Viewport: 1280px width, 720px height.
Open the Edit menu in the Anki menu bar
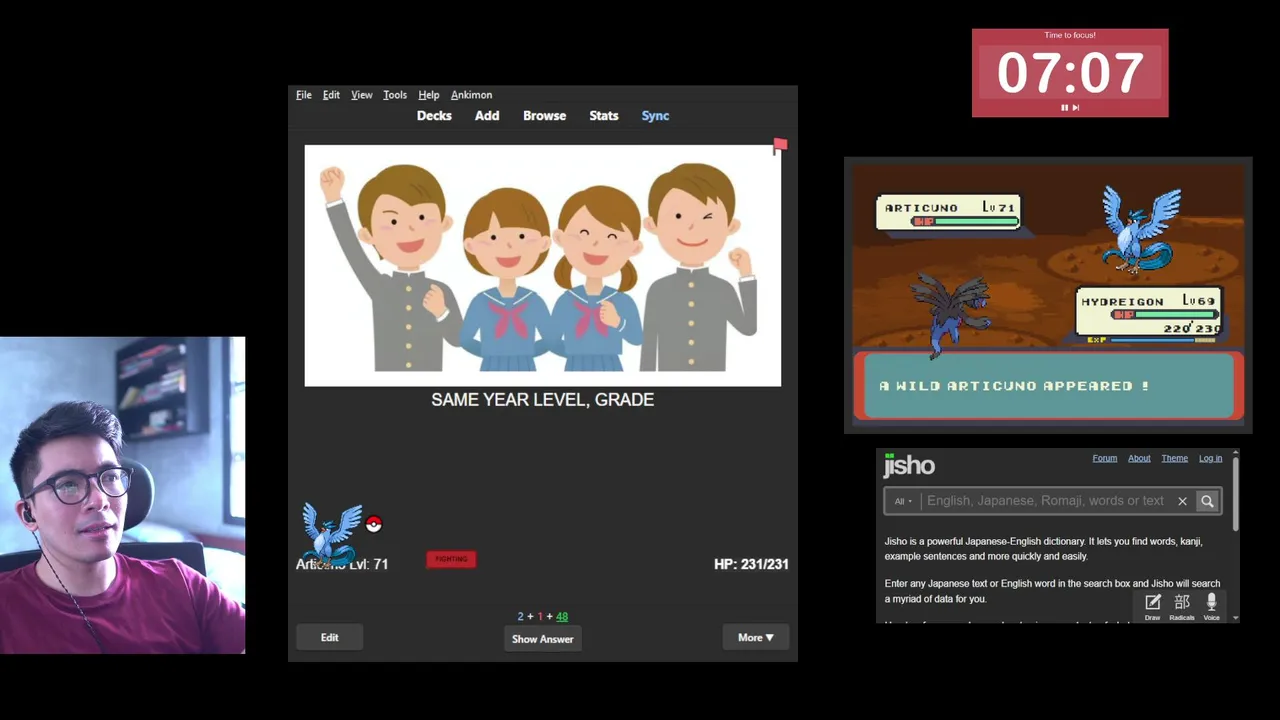click(331, 95)
